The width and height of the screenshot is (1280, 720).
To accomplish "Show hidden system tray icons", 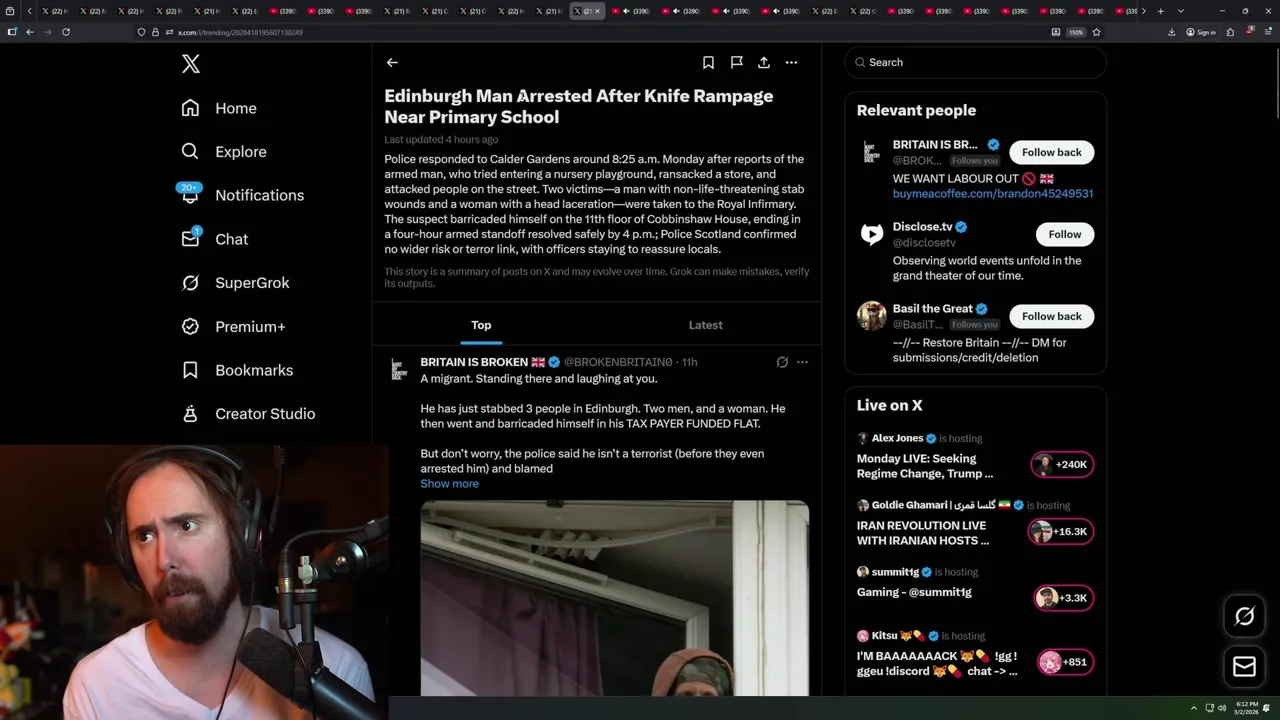I will pos(1193,708).
